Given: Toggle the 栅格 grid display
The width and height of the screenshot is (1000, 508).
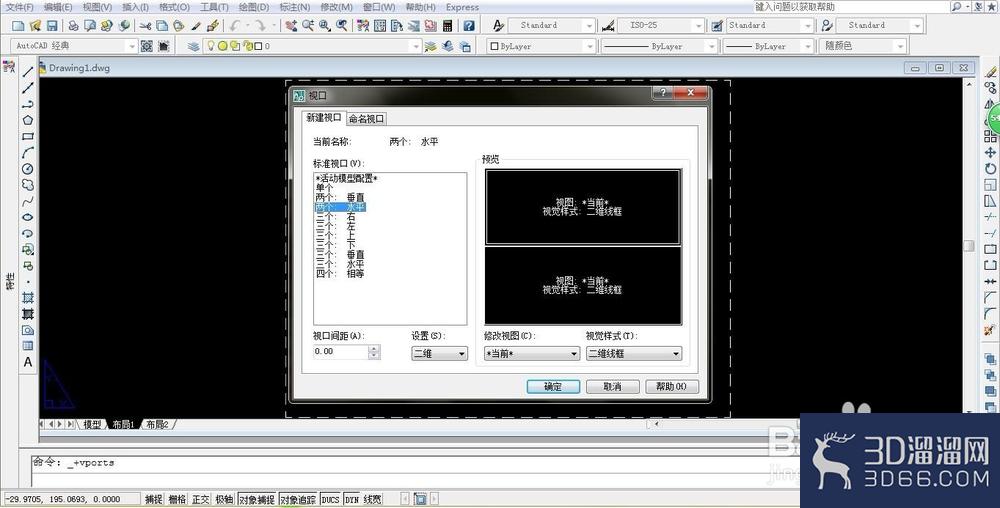Looking at the screenshot, I should [177, 500].
